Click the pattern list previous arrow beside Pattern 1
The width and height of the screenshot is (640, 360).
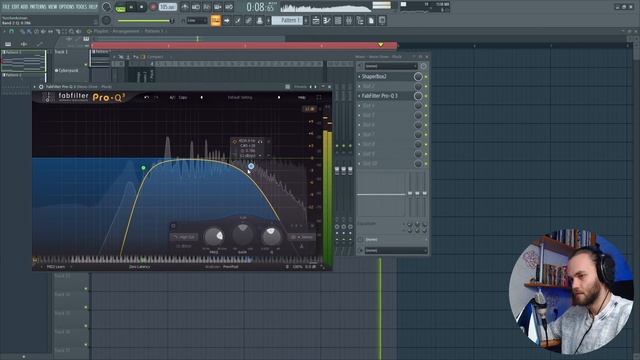click(269, 20)
